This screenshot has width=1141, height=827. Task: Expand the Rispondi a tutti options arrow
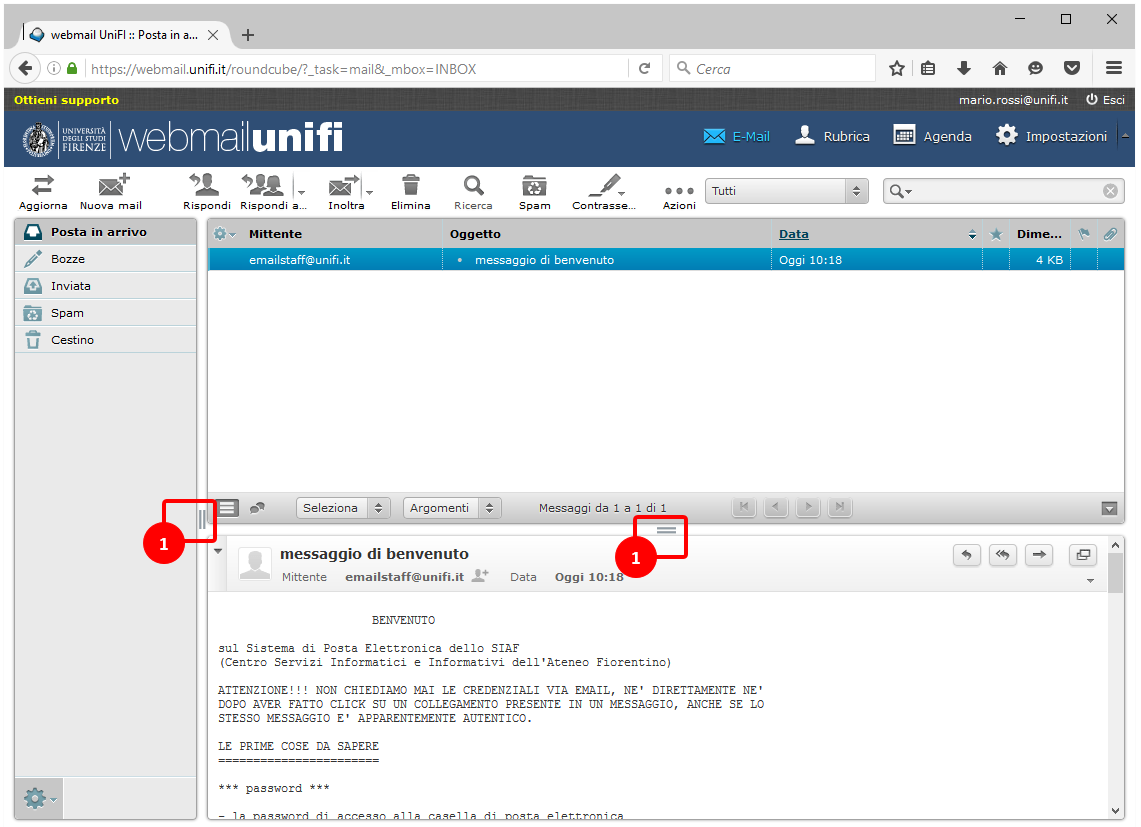click(x=301, y=192)
